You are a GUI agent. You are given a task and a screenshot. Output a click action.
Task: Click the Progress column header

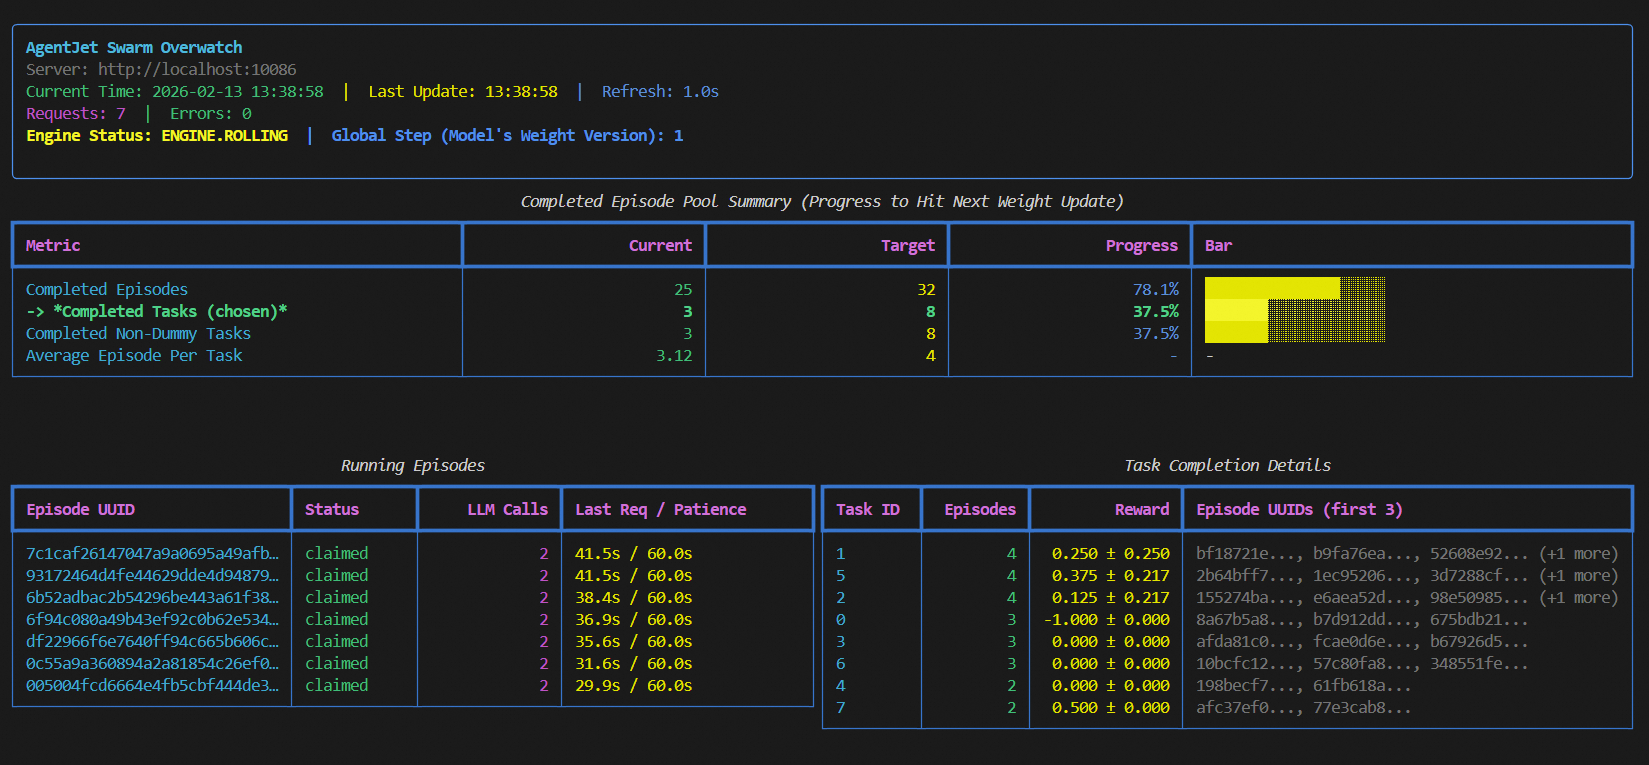point(1141,246)
